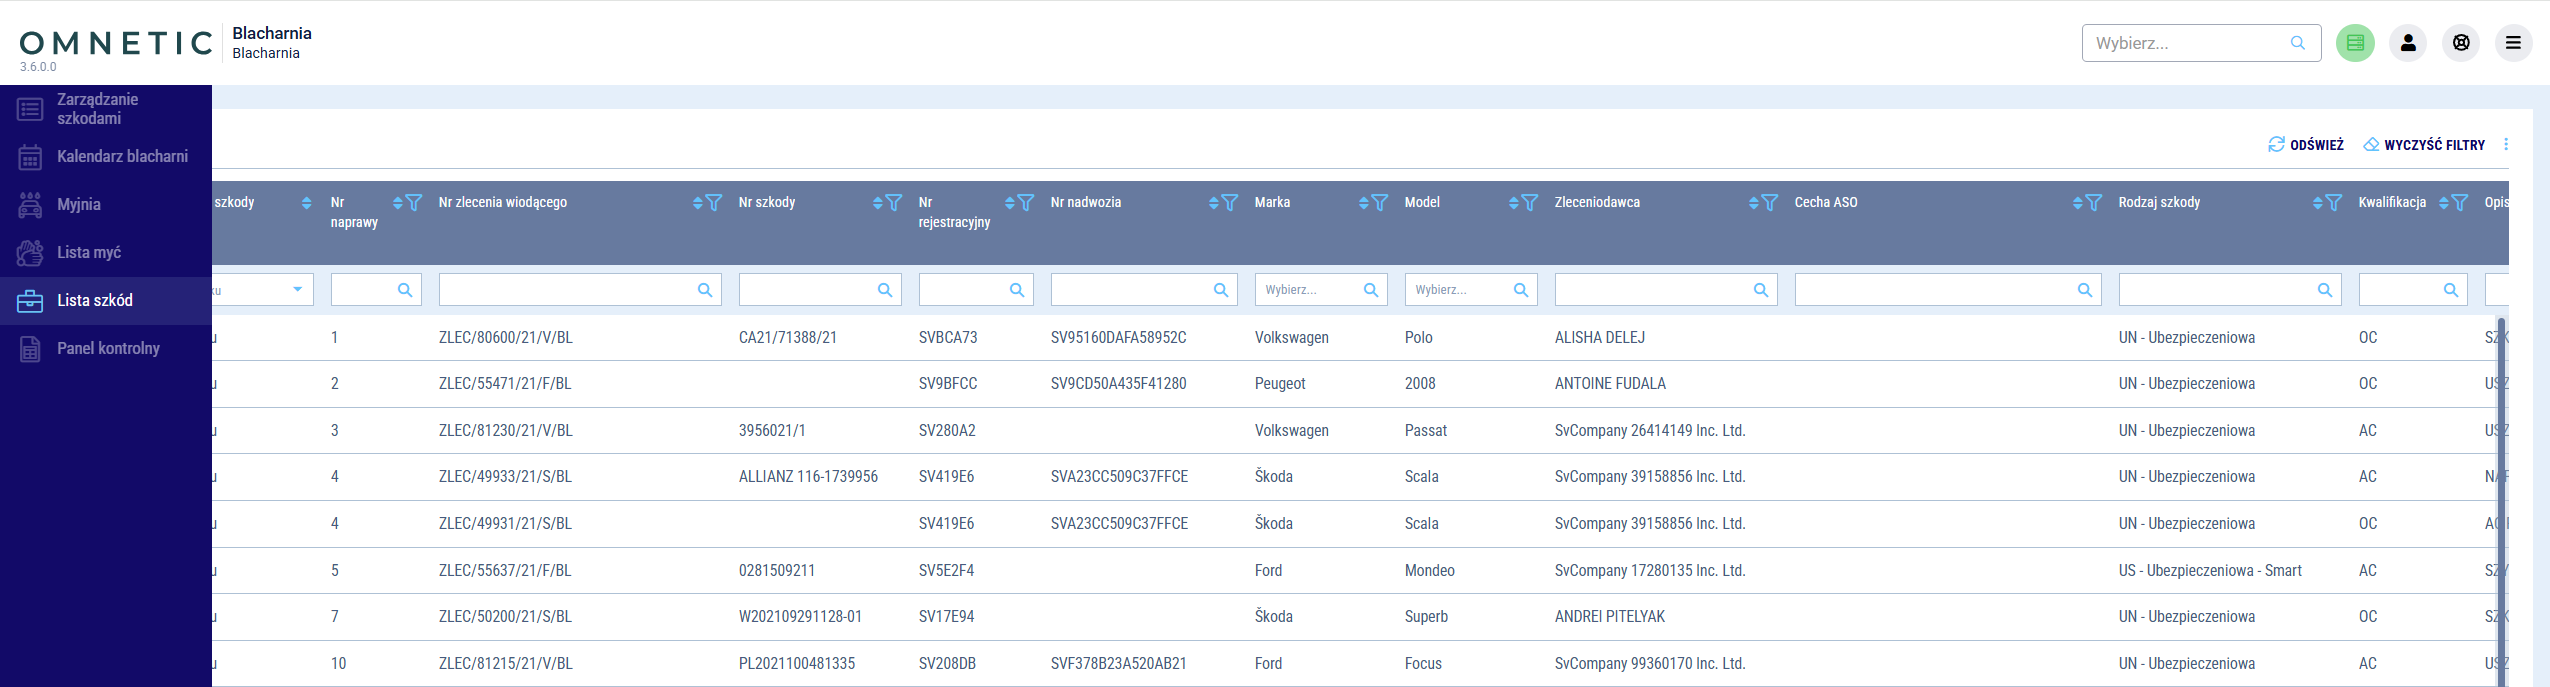Image resolution: width=2550 pixels, height=687 pixels.
Task: Click the vertical scrollbar of the table
Action: (2501, 500)
